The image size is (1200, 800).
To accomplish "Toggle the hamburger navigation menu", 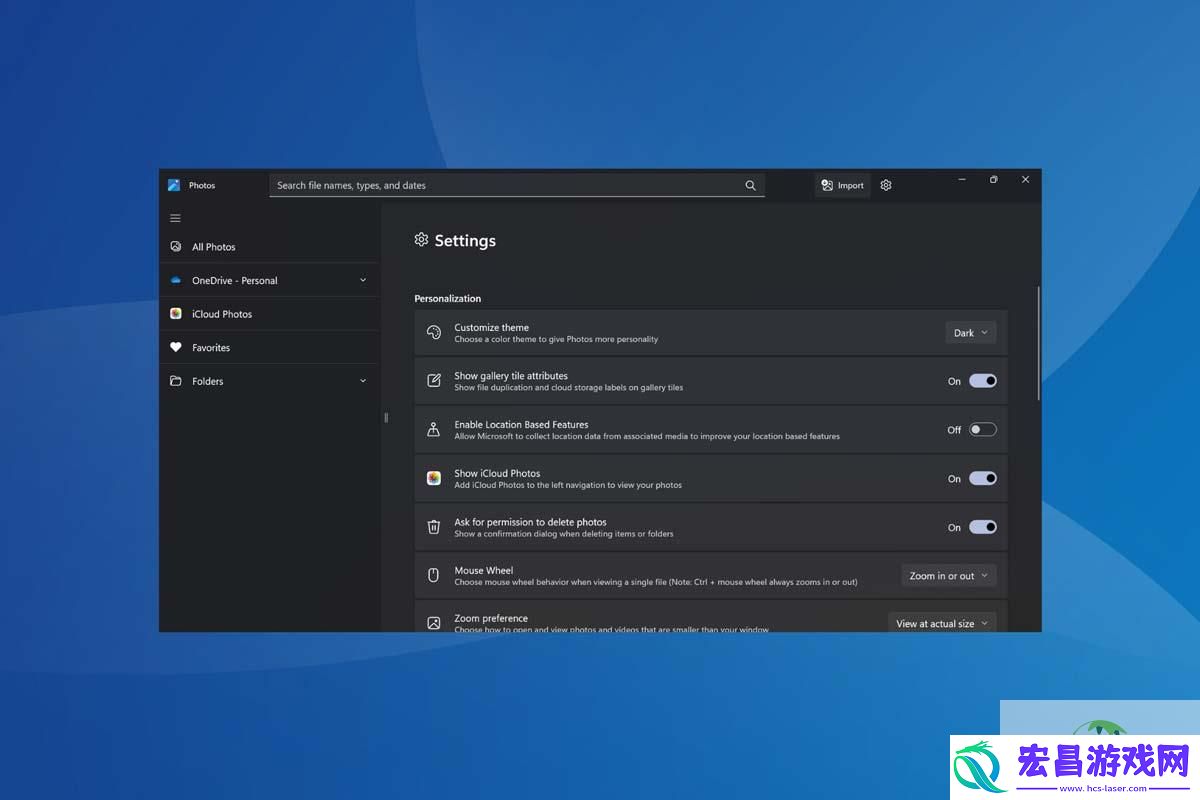I will (x=175, y=218).
